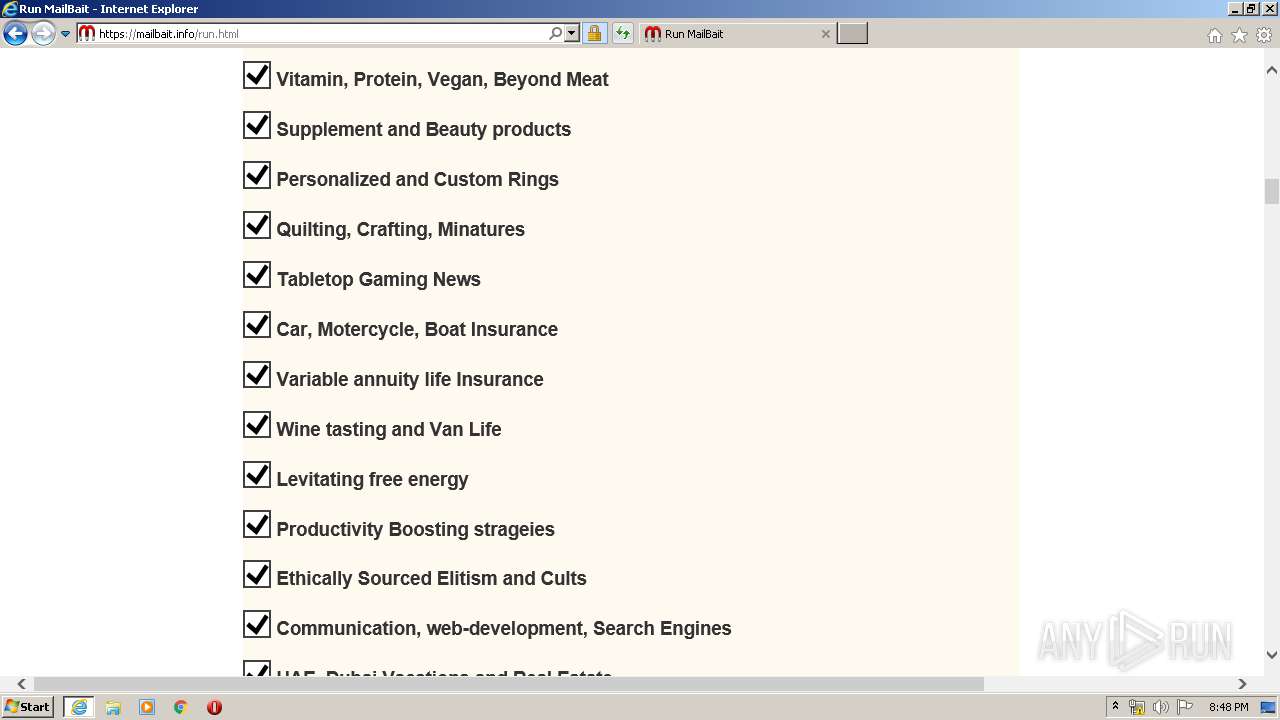Click the horizontal scrollbar thumb
Viewport: 1280px width, 720px height.
(508, 684)
